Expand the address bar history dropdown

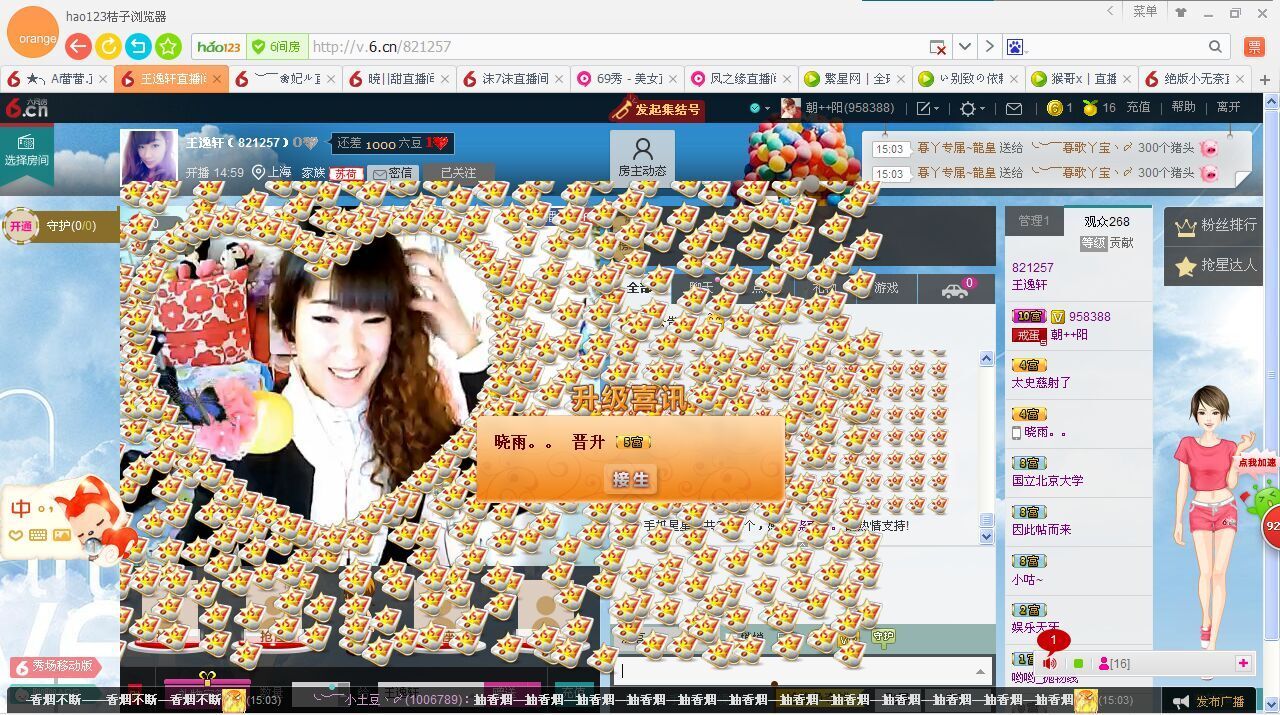point(965,46)
